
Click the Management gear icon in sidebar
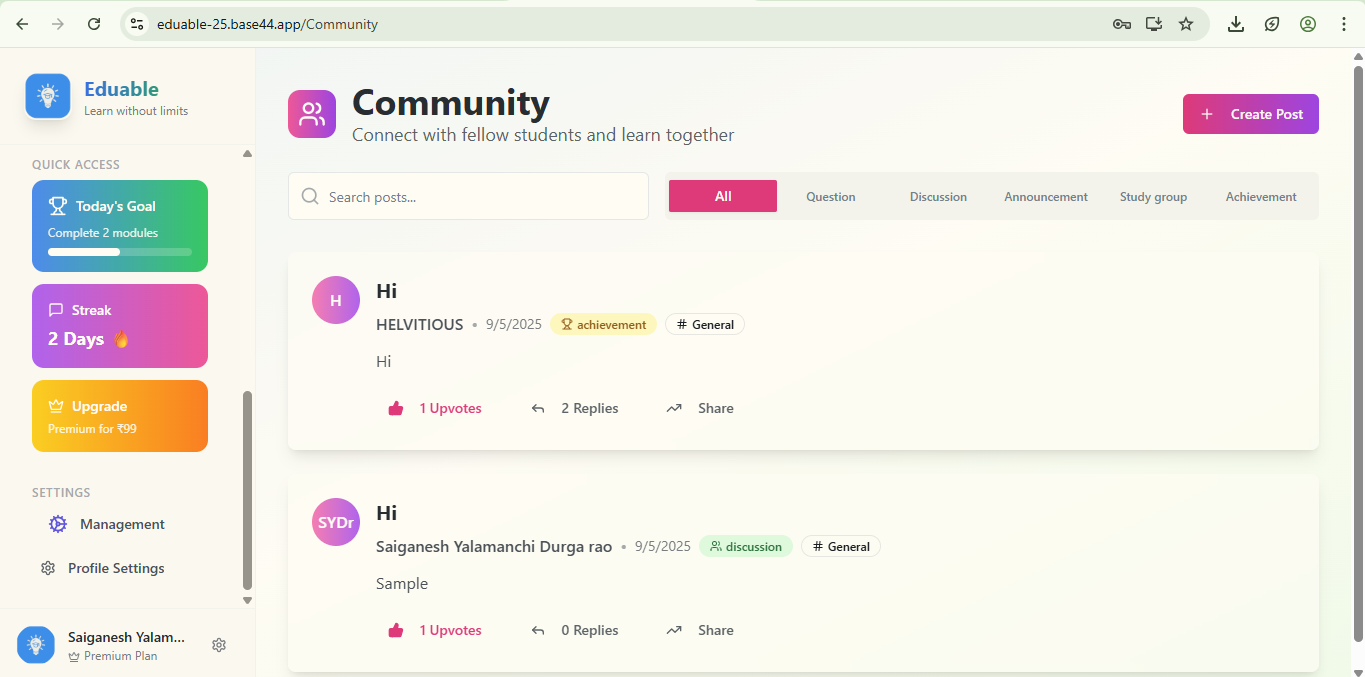click(58, 524)
